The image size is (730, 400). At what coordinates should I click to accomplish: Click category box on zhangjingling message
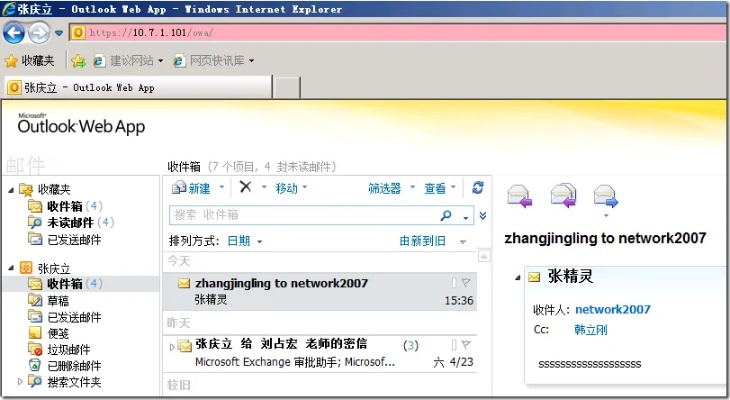[x=454, y=283]
